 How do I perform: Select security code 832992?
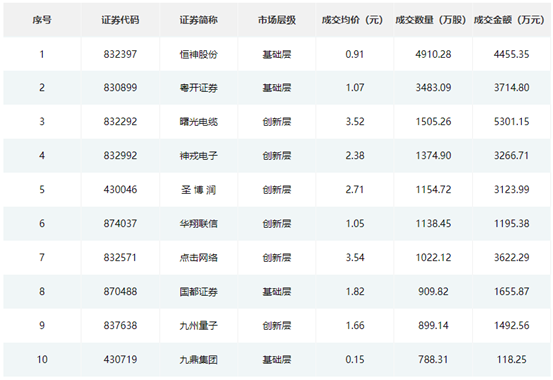(120, 156)
